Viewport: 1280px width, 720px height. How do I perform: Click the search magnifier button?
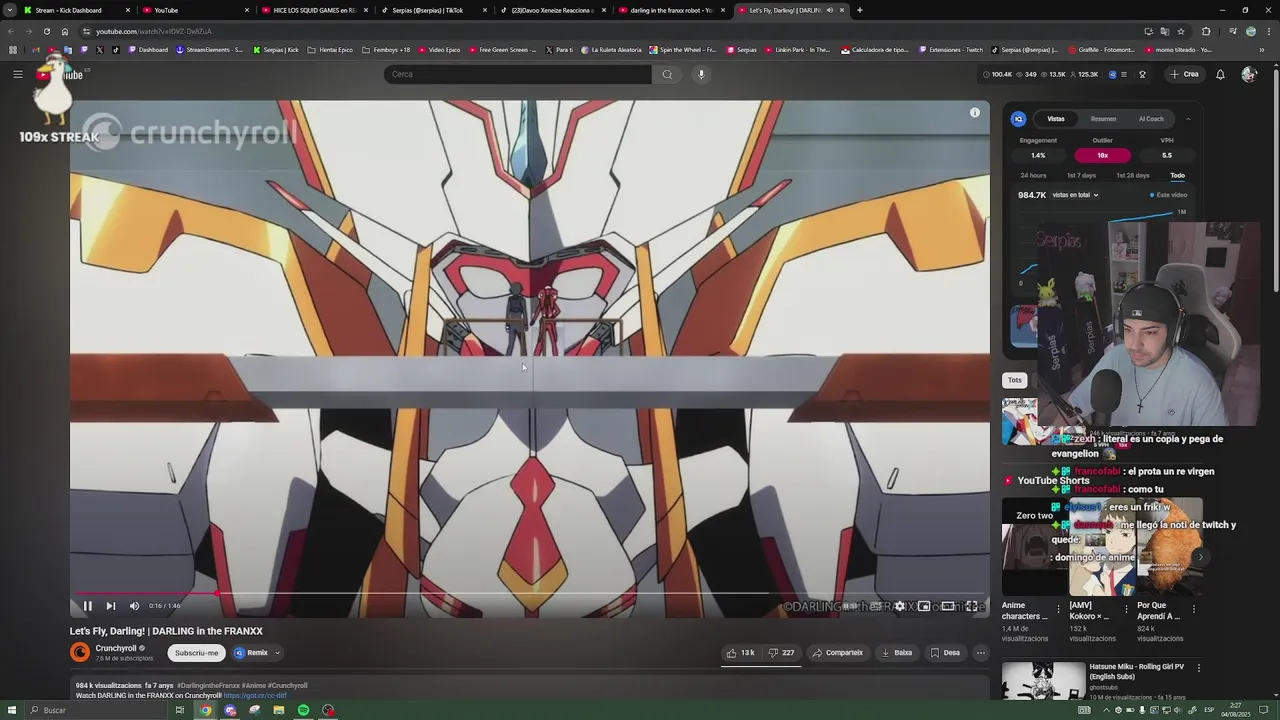(667, 74)
